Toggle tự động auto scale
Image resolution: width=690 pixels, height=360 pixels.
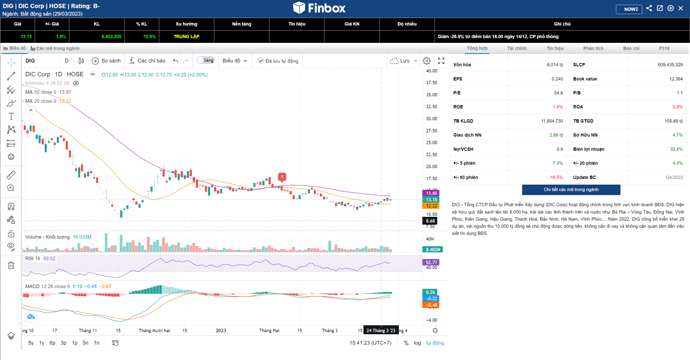(x=435, y=343)
